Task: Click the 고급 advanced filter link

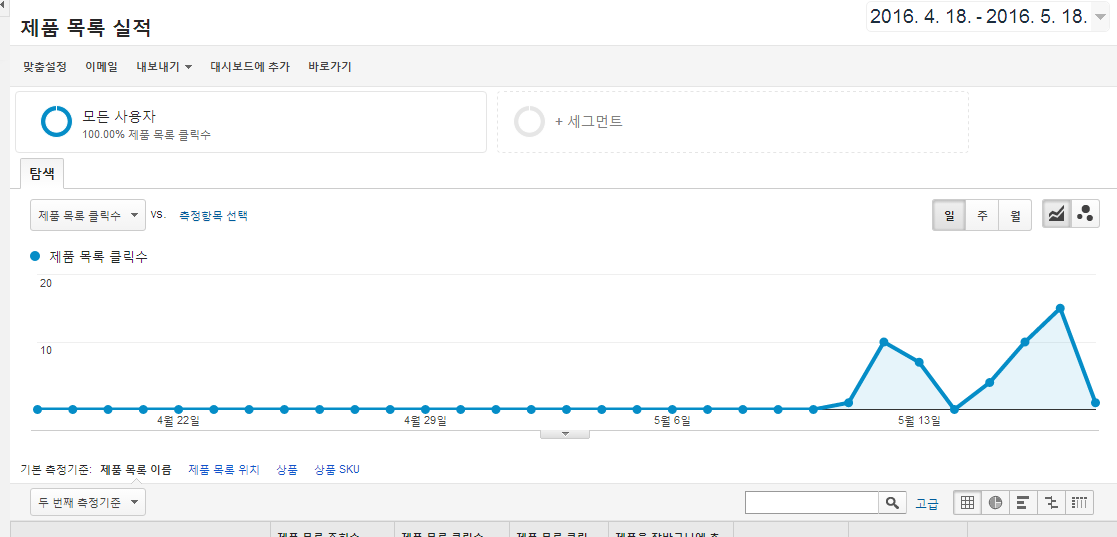Action: (x=927, y=504)
